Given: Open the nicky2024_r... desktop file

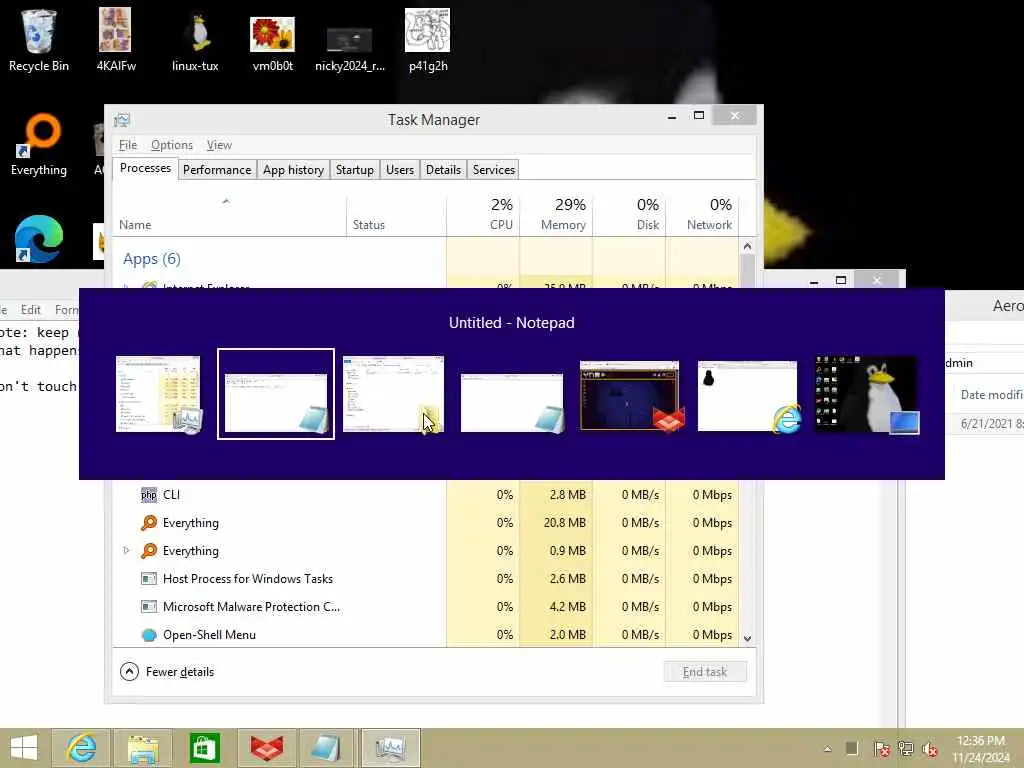Looking at the screenshot, I should [x=349, y=49].
